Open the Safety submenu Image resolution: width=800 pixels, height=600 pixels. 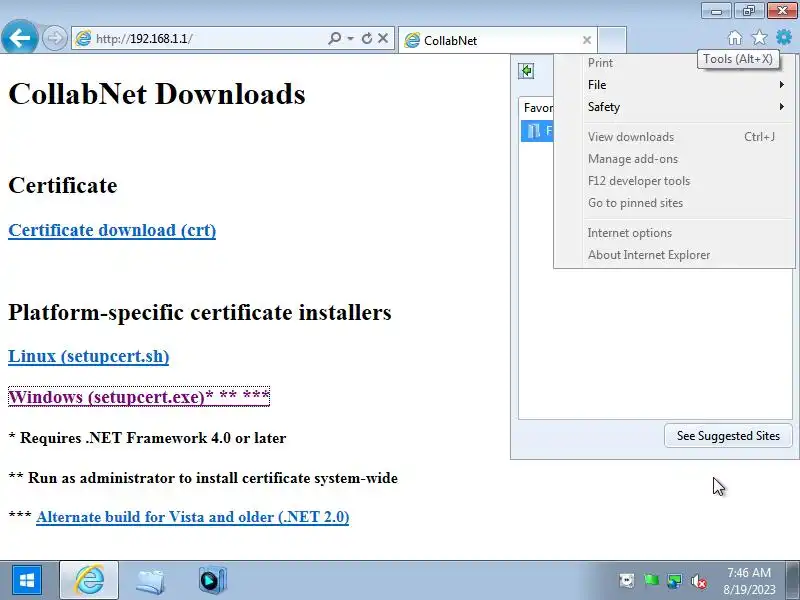674,107
